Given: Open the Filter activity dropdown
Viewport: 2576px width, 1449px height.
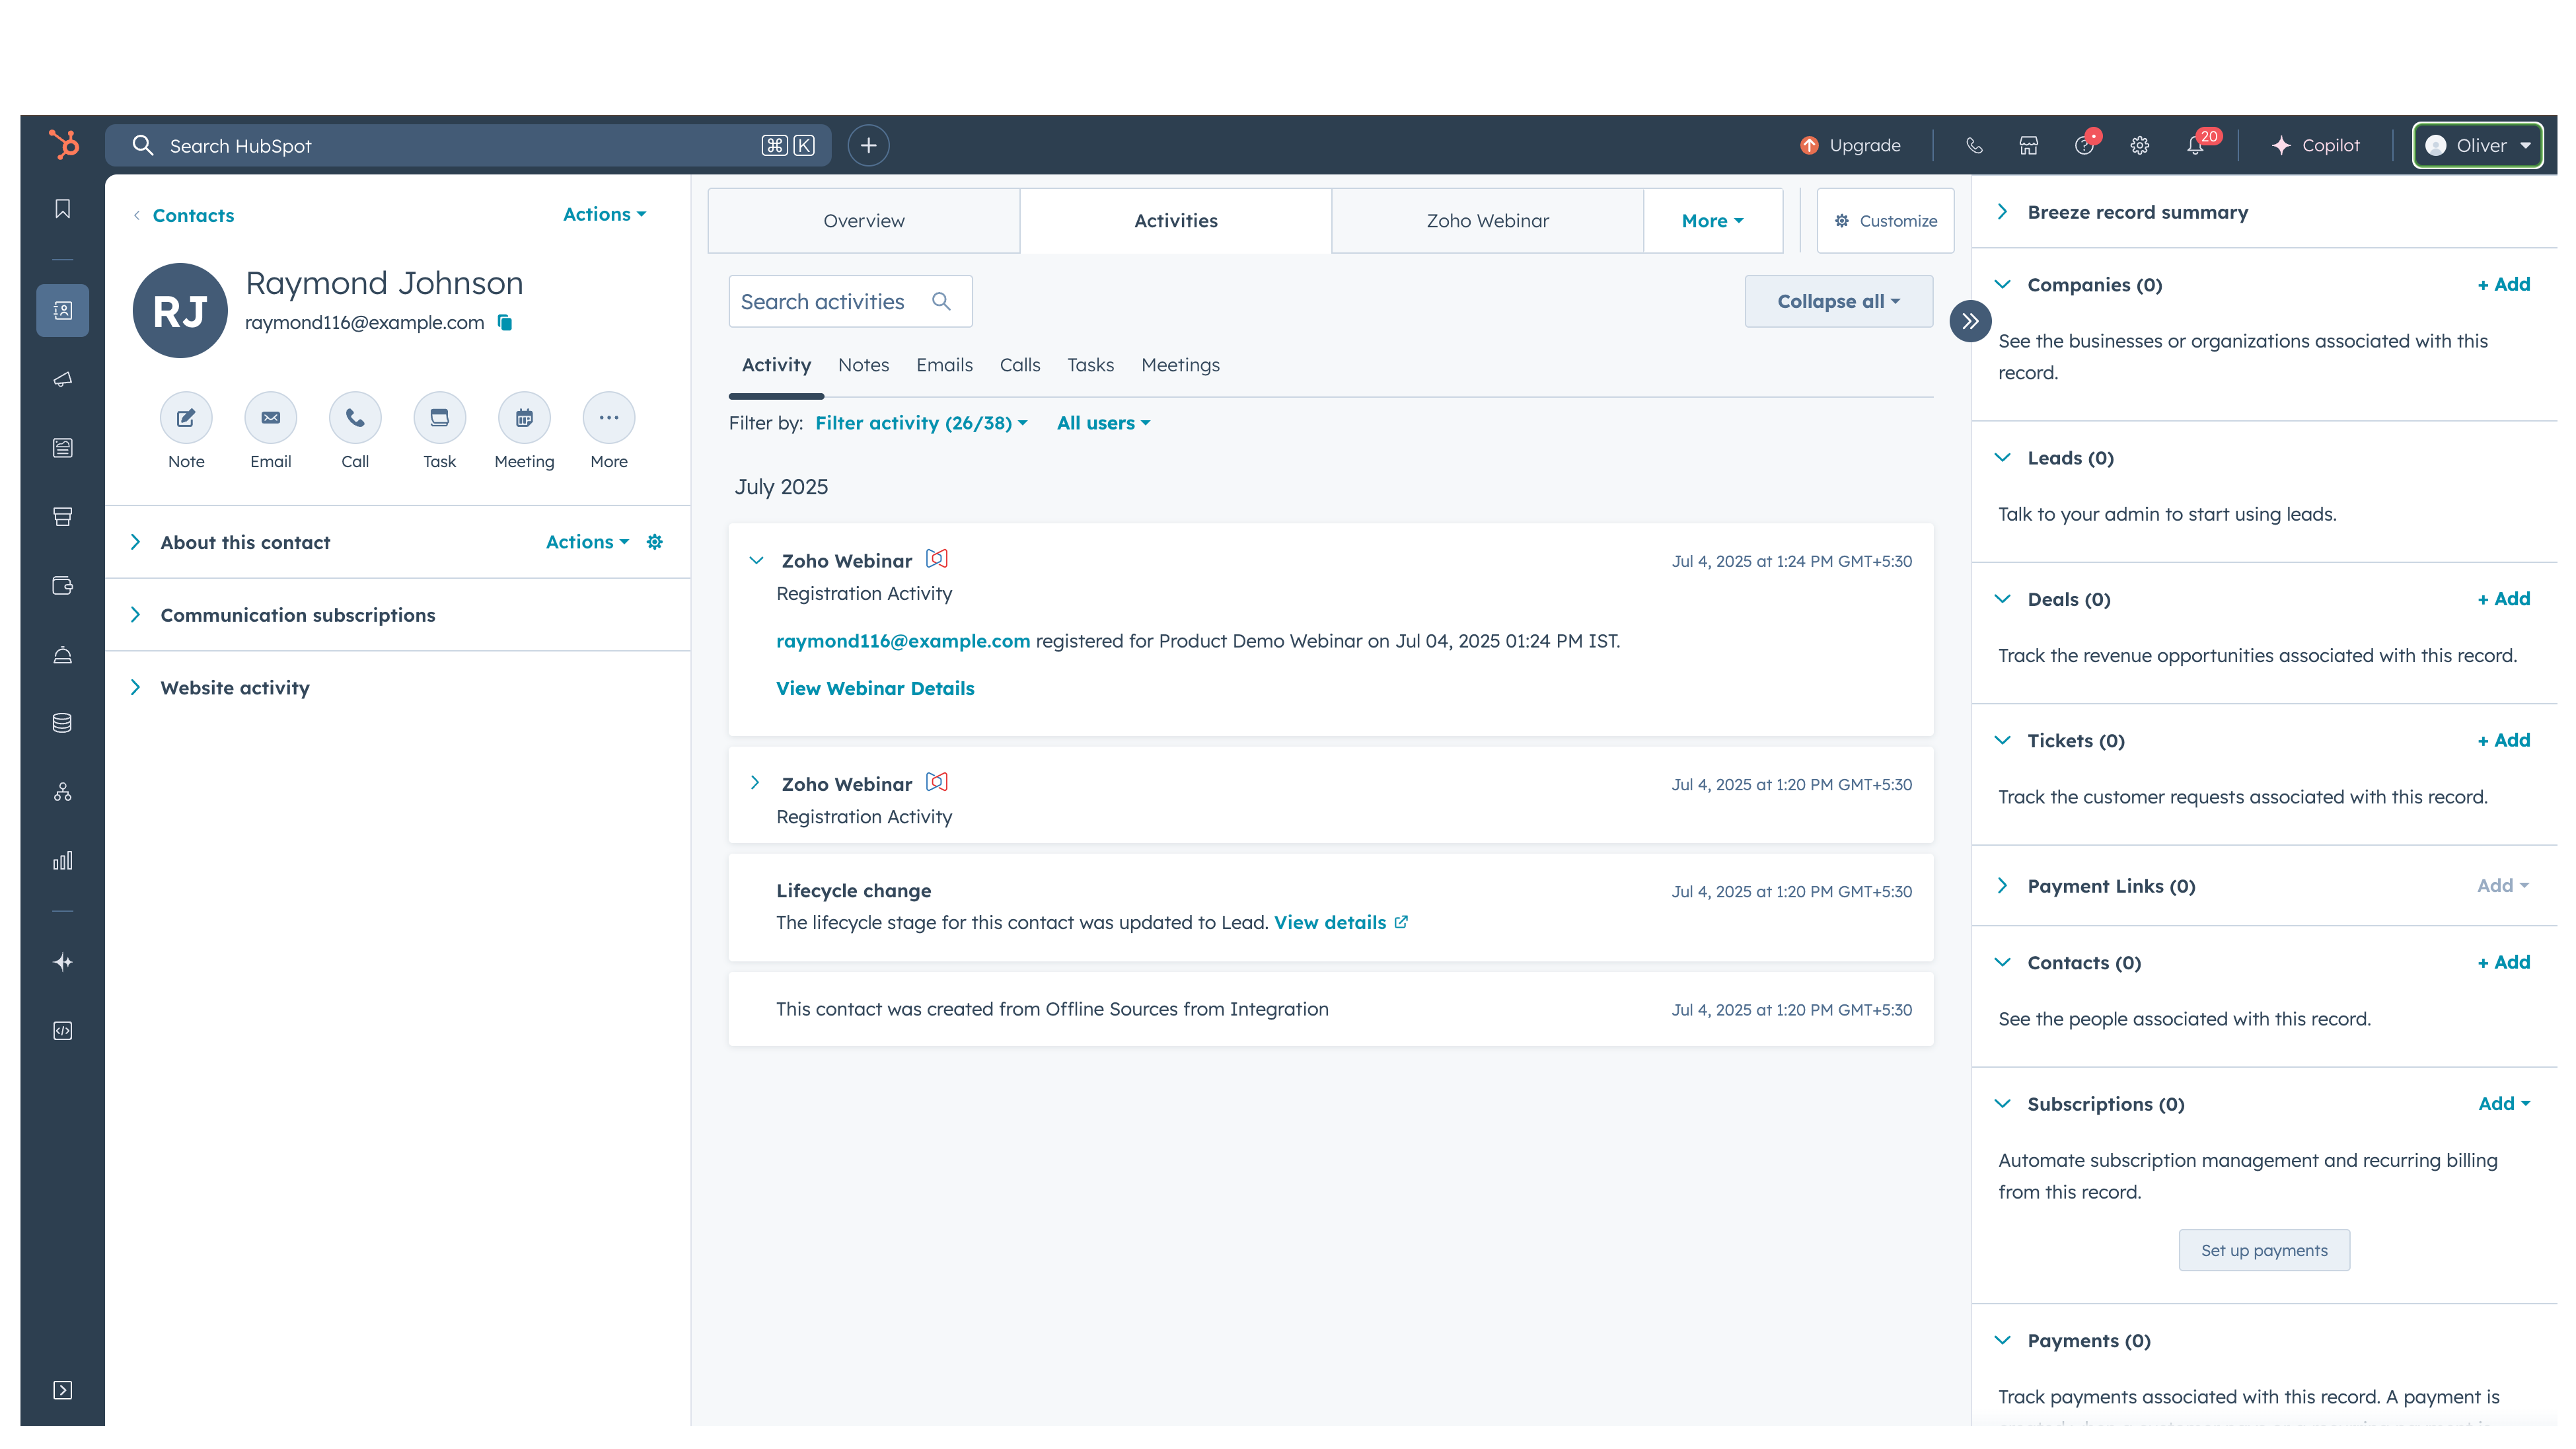Looking at the screenshot, I should pos(920,423).
